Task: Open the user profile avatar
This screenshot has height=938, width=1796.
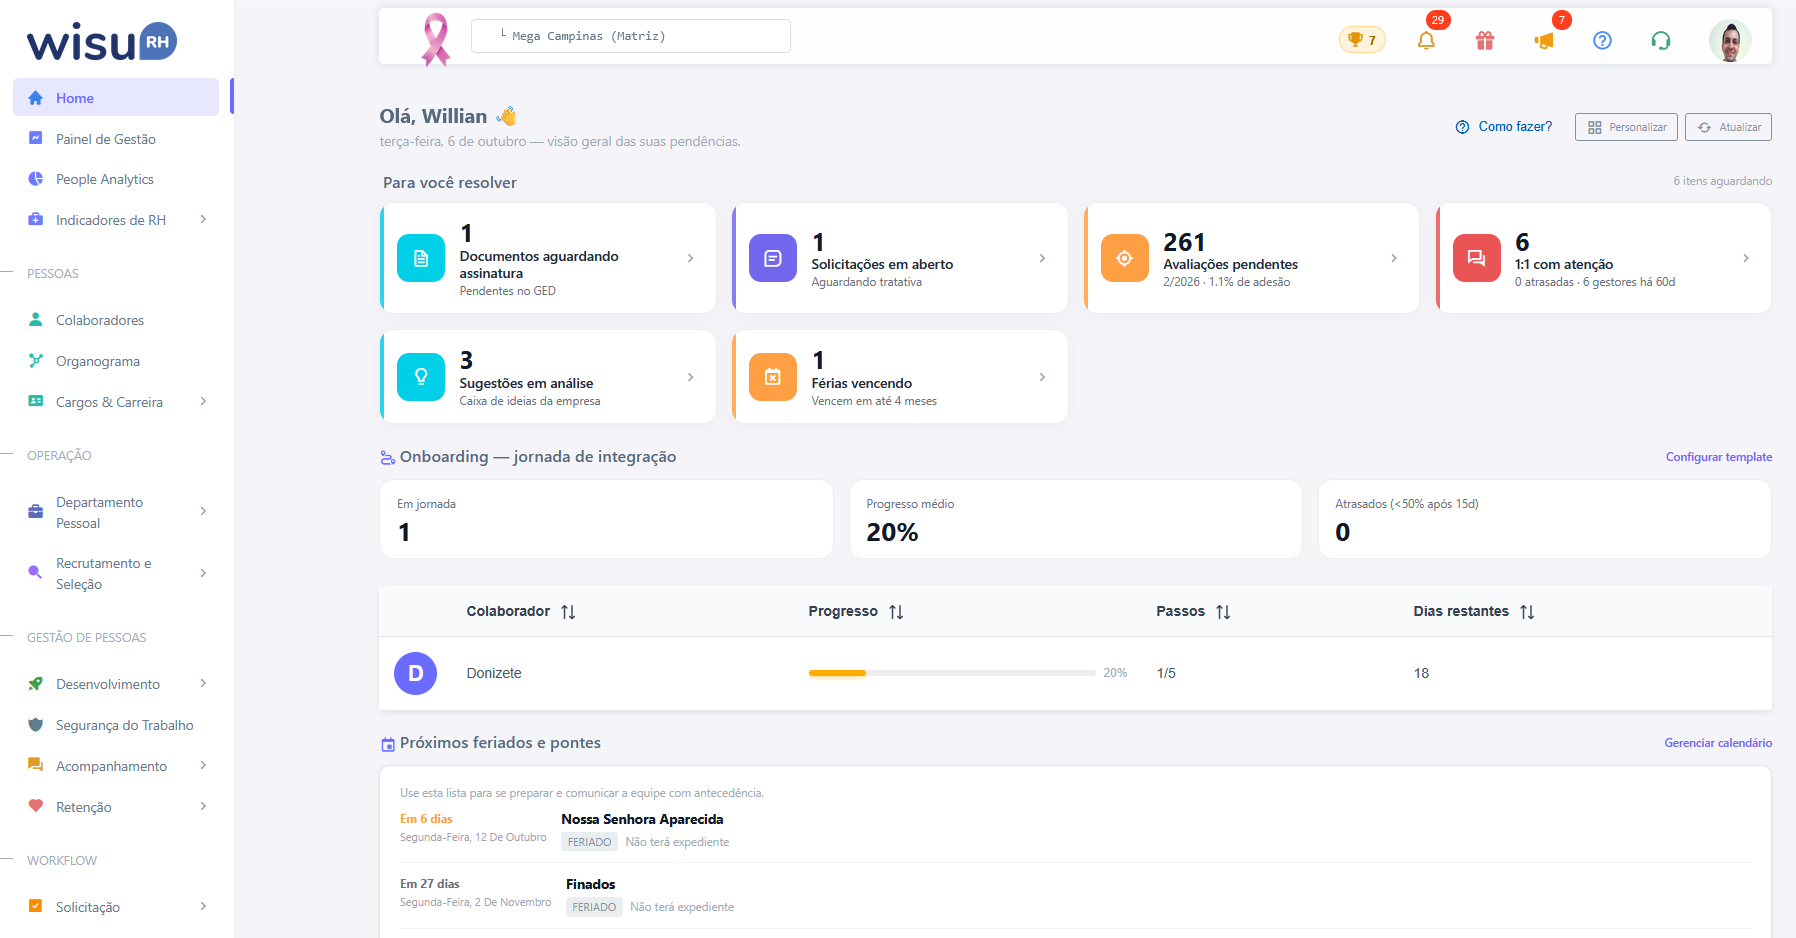Action: pos(1730,40)
